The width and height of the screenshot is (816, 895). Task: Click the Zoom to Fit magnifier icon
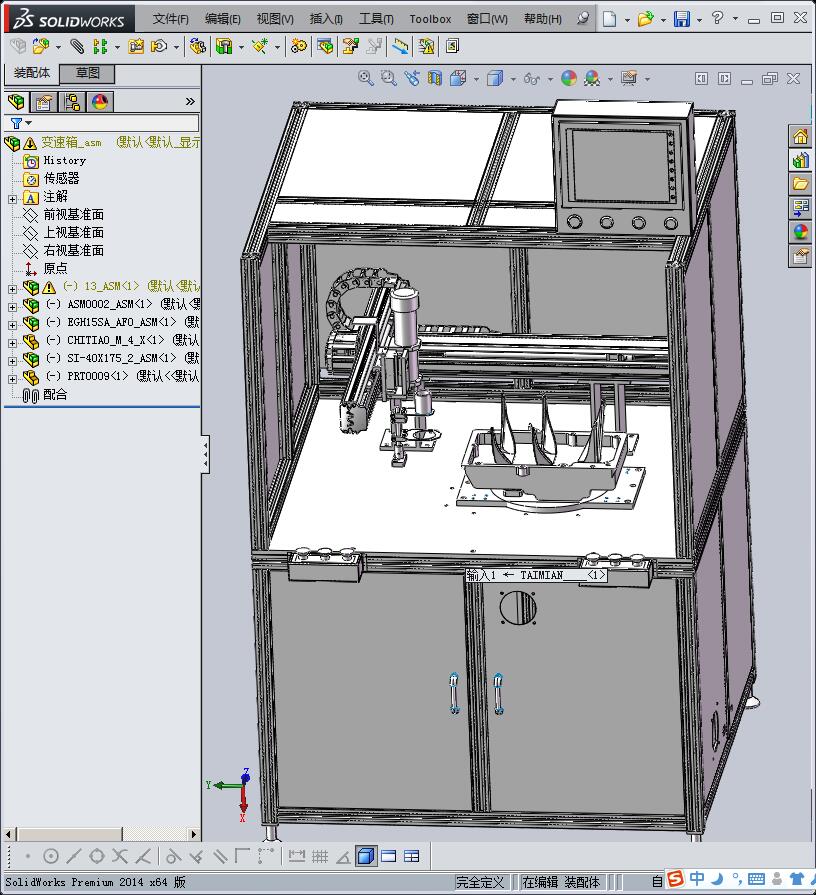(x=366, y=78)
